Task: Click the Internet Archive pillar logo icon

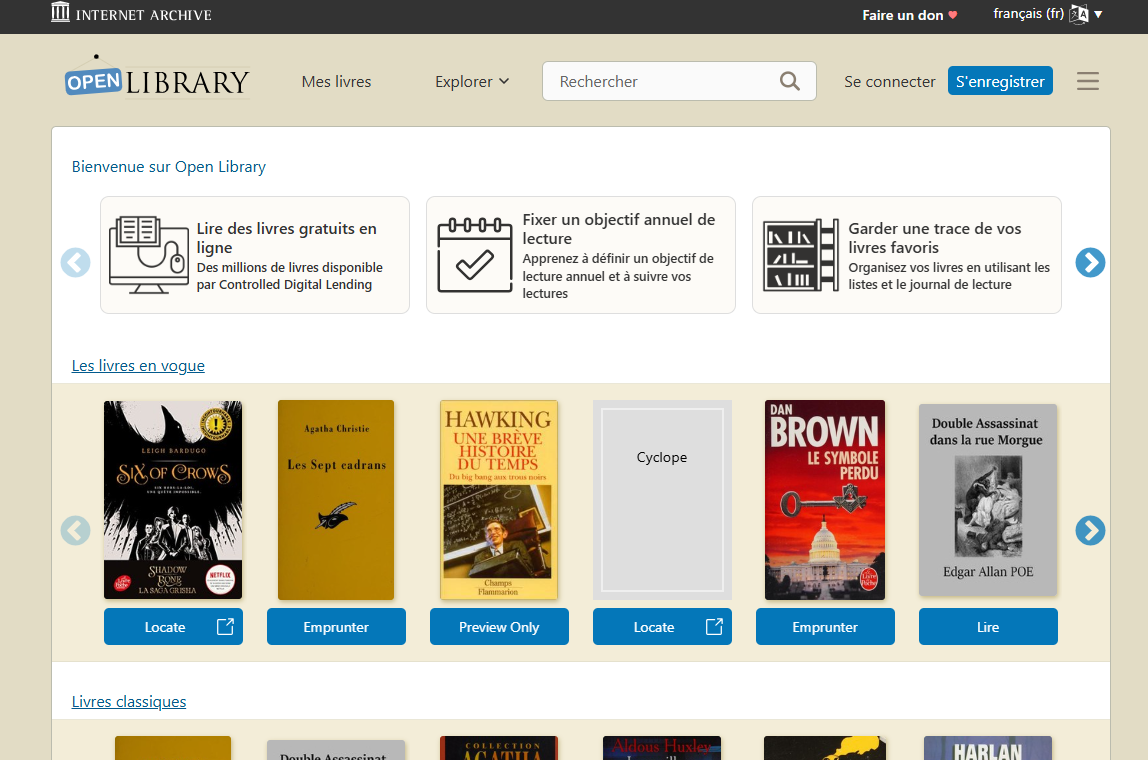Action: coord(60,12)
